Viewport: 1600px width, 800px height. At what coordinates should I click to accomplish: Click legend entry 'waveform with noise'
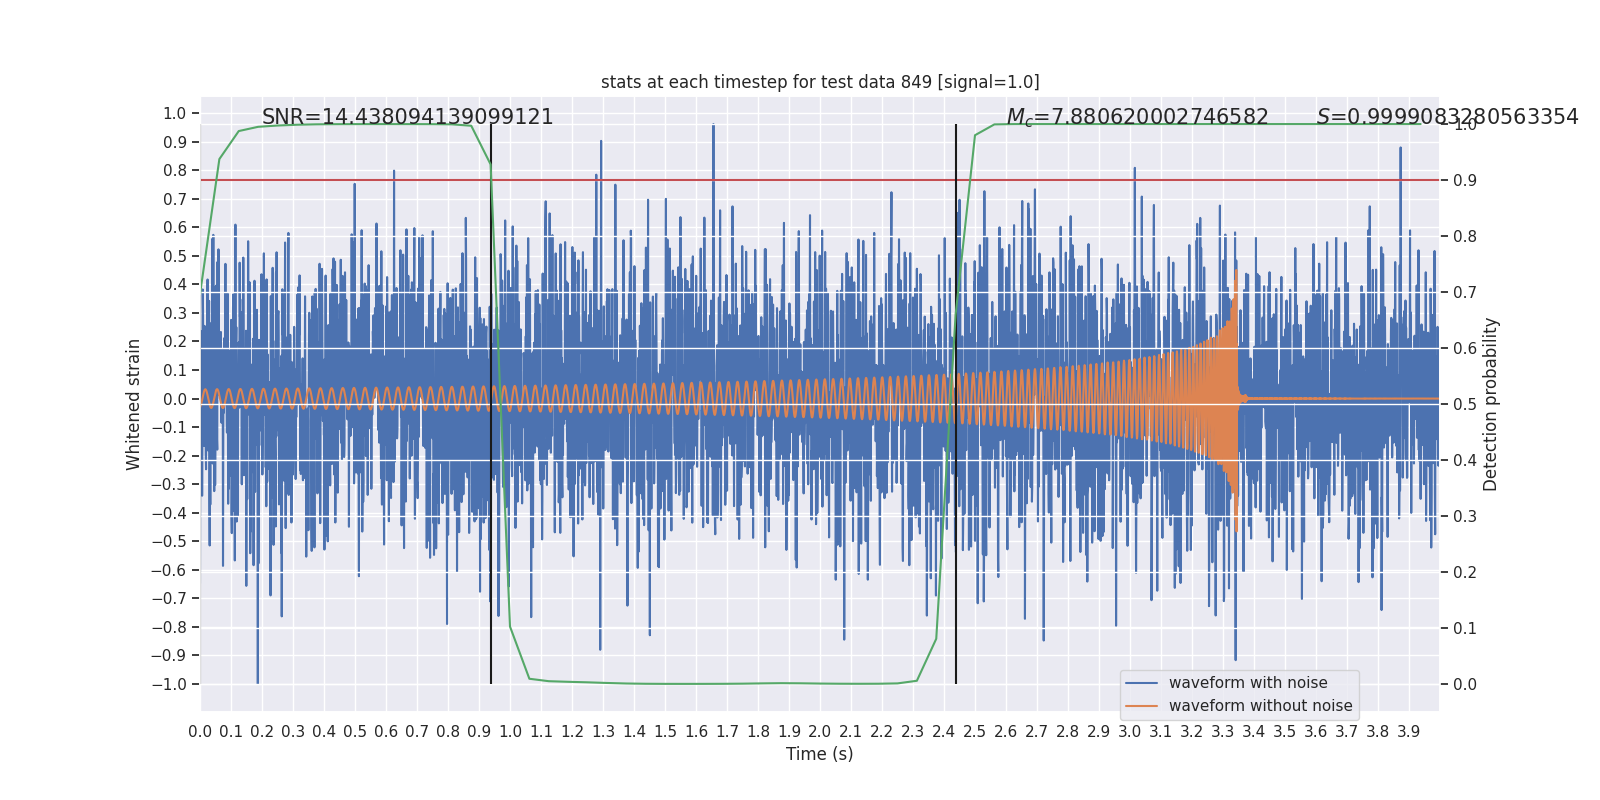(1248, 683)
